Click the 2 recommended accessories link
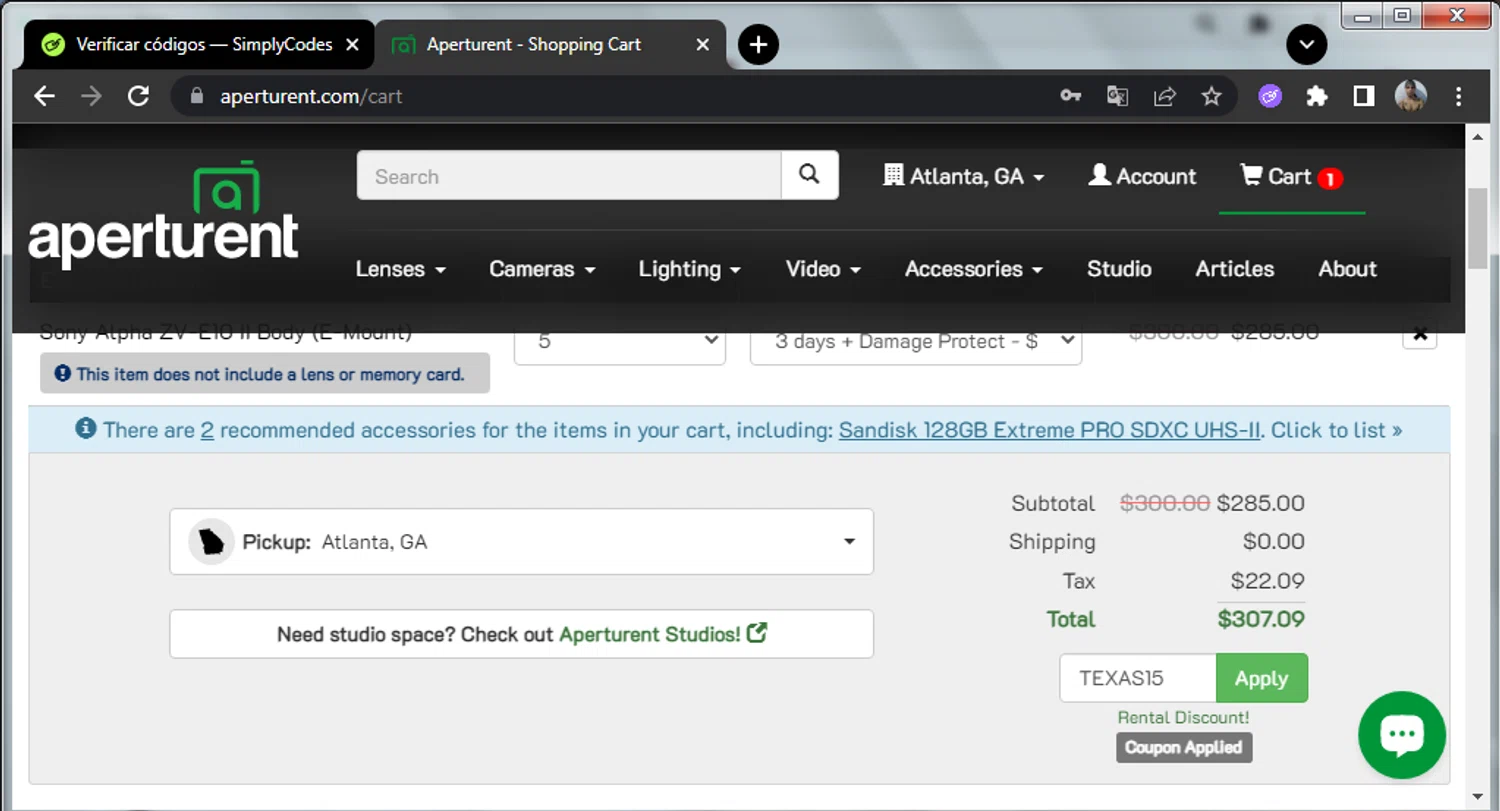This screenshot has width=1500, height=811. coord(207,430)
